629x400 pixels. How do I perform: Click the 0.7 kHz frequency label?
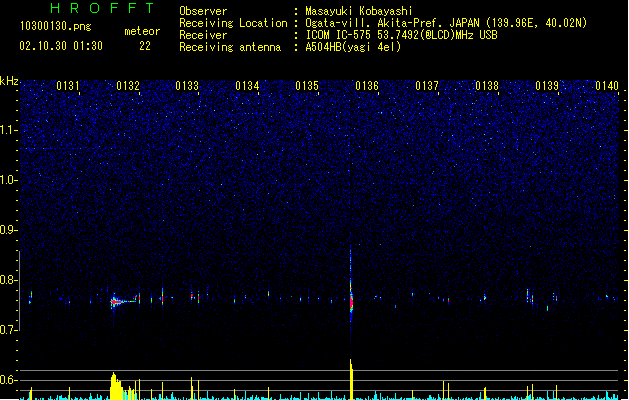pos(8,330)
